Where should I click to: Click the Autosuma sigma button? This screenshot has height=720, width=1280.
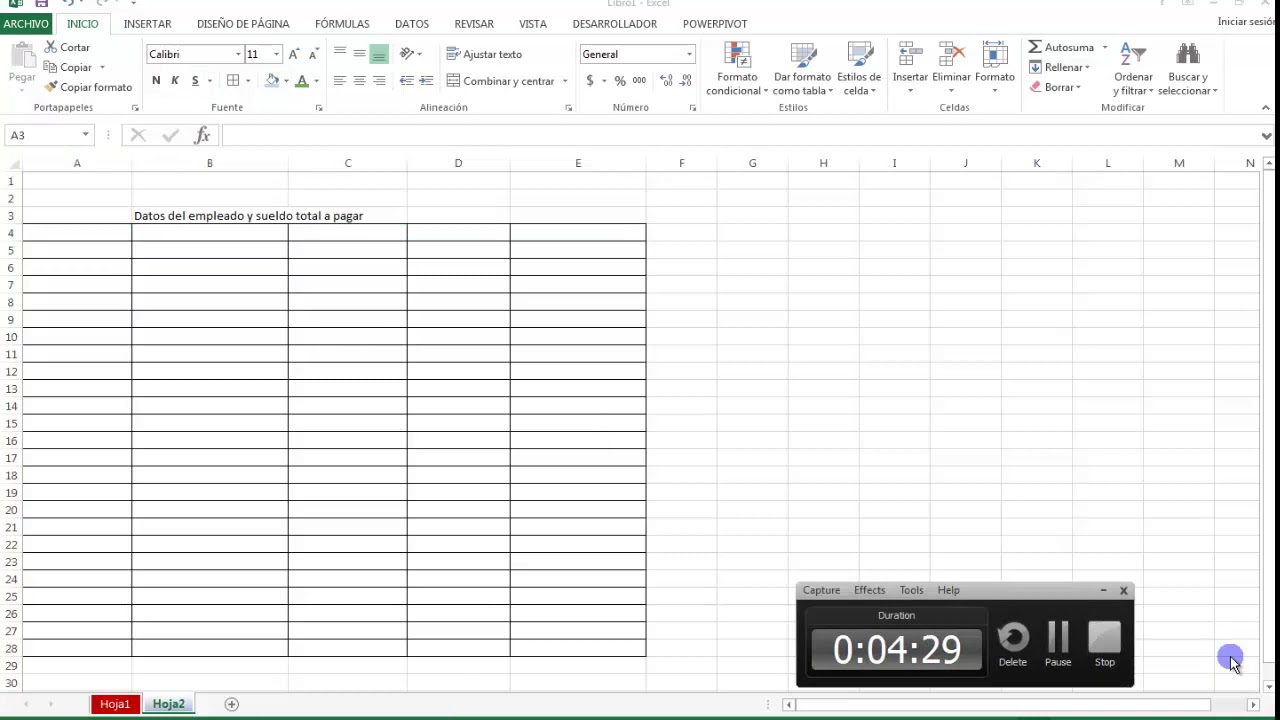(x=1061, y=47)
